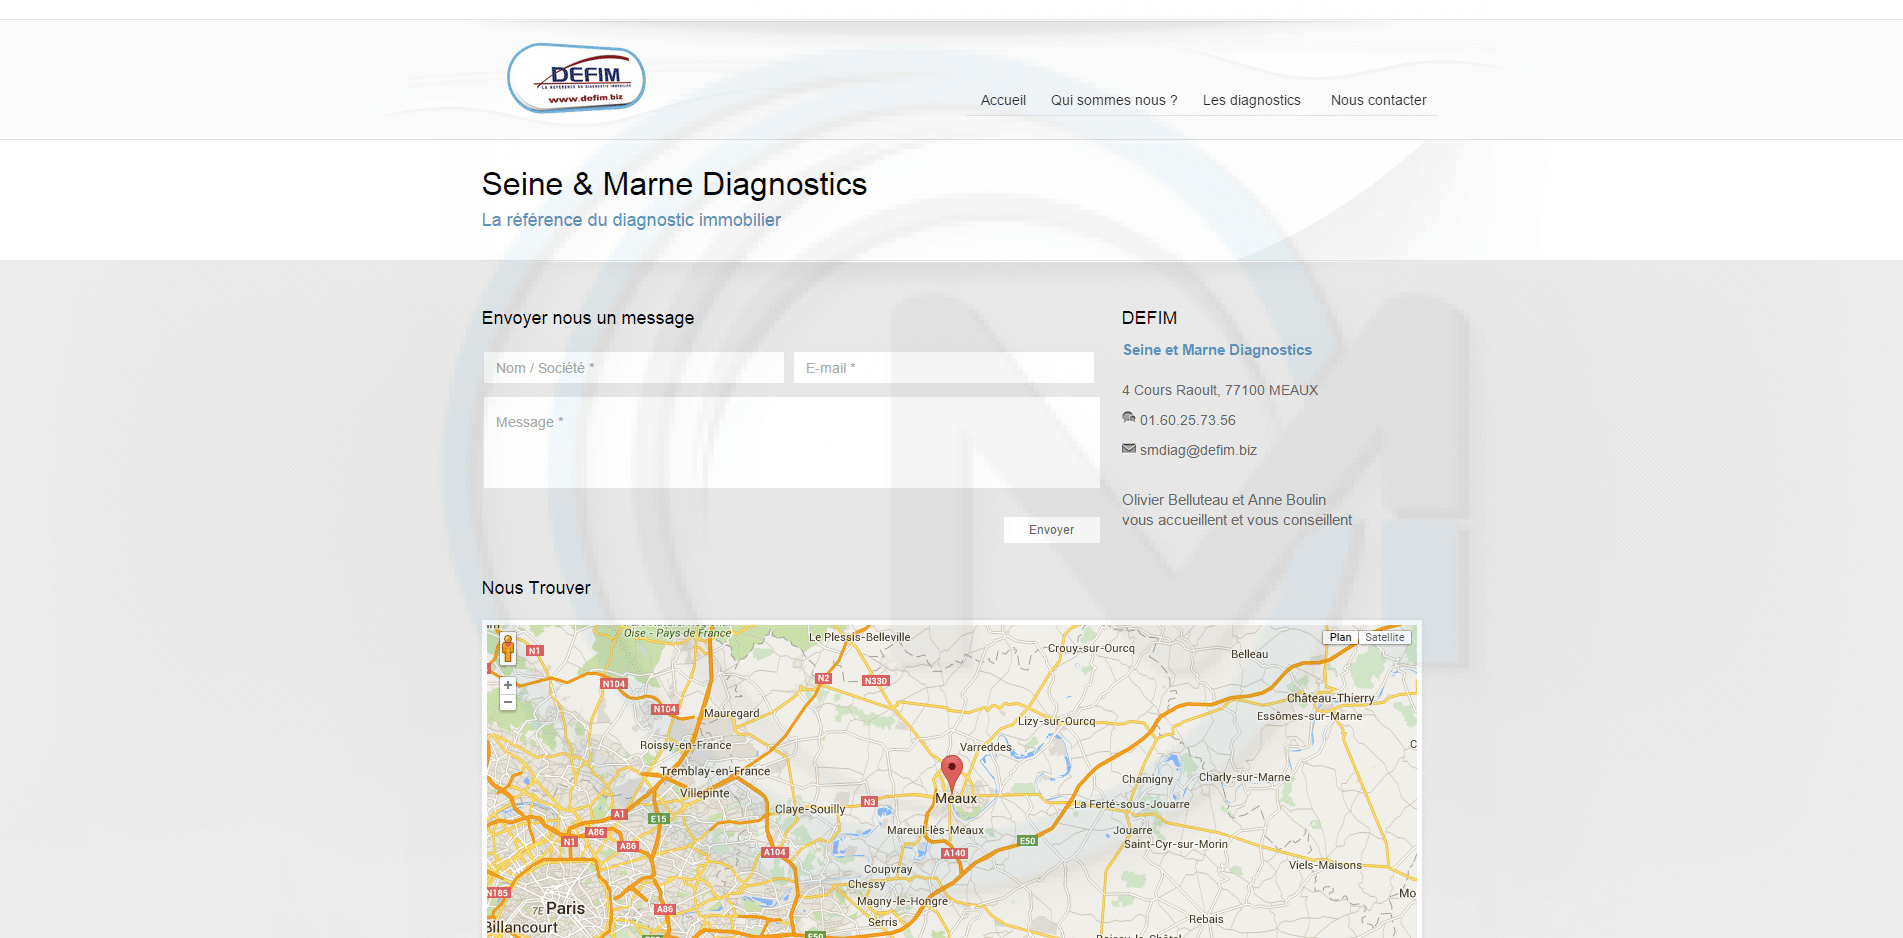This screenshot has width=1903, height=938.
Task: Click the Paris label on the map
Action: click(x=565, y=908)
